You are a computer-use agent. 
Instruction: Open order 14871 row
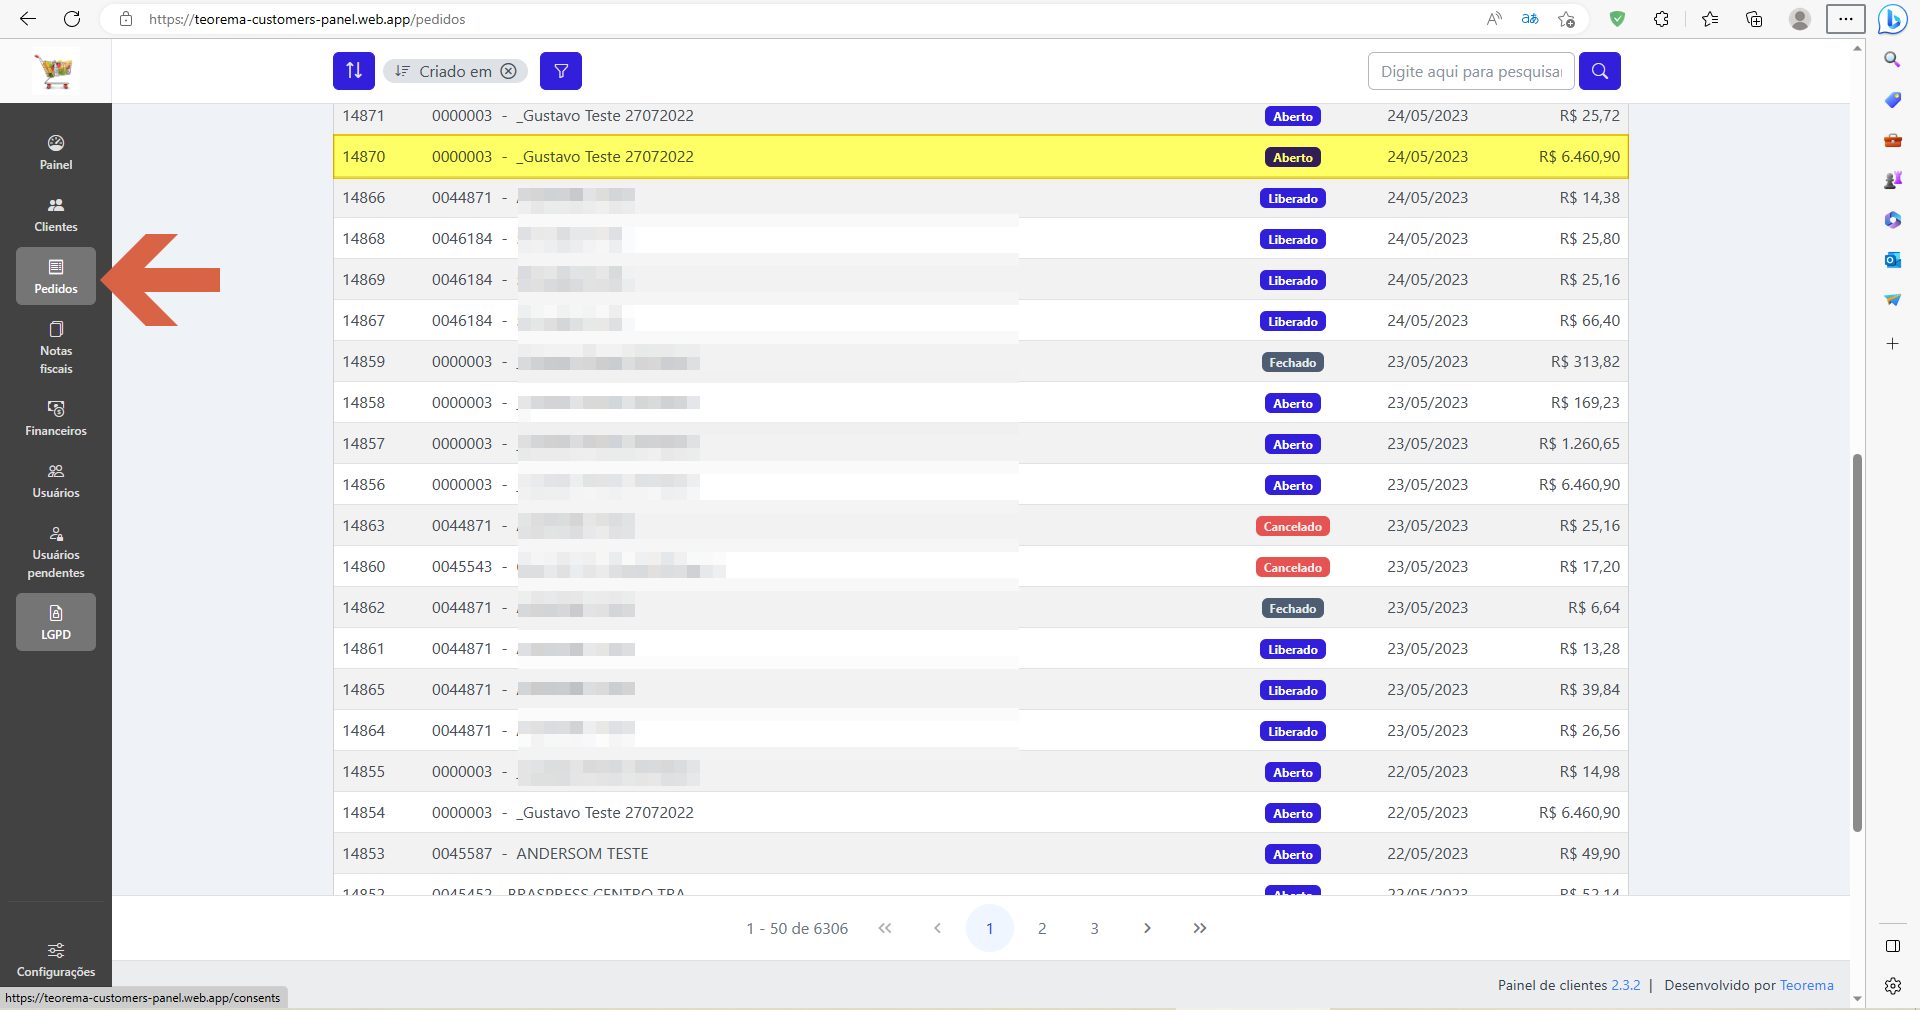click(981, 116)
